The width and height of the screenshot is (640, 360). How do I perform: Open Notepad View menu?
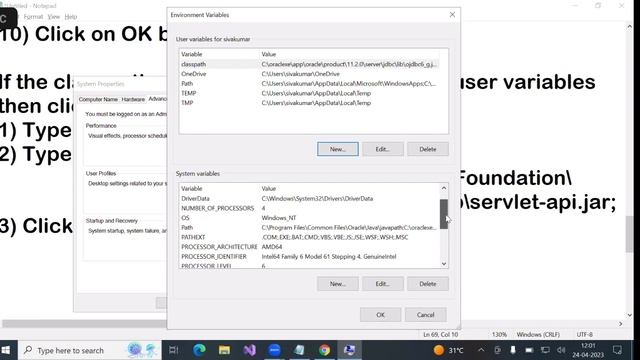click(x=53, y=17)
